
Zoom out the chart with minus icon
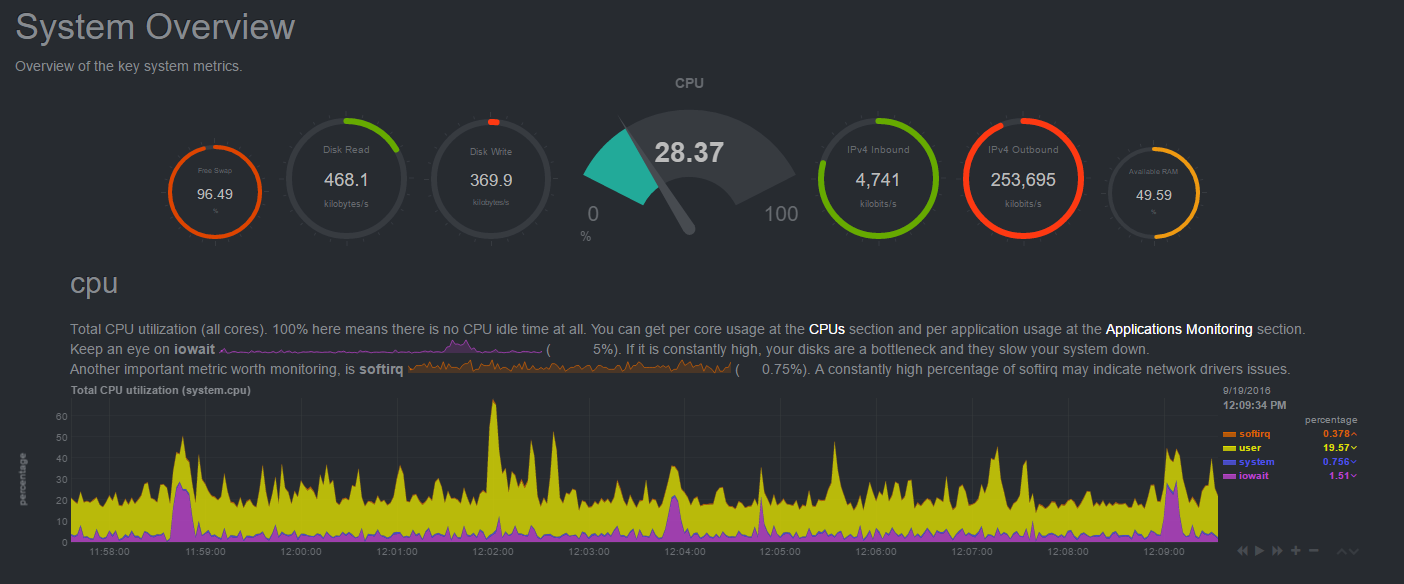tap(1314, 551)
